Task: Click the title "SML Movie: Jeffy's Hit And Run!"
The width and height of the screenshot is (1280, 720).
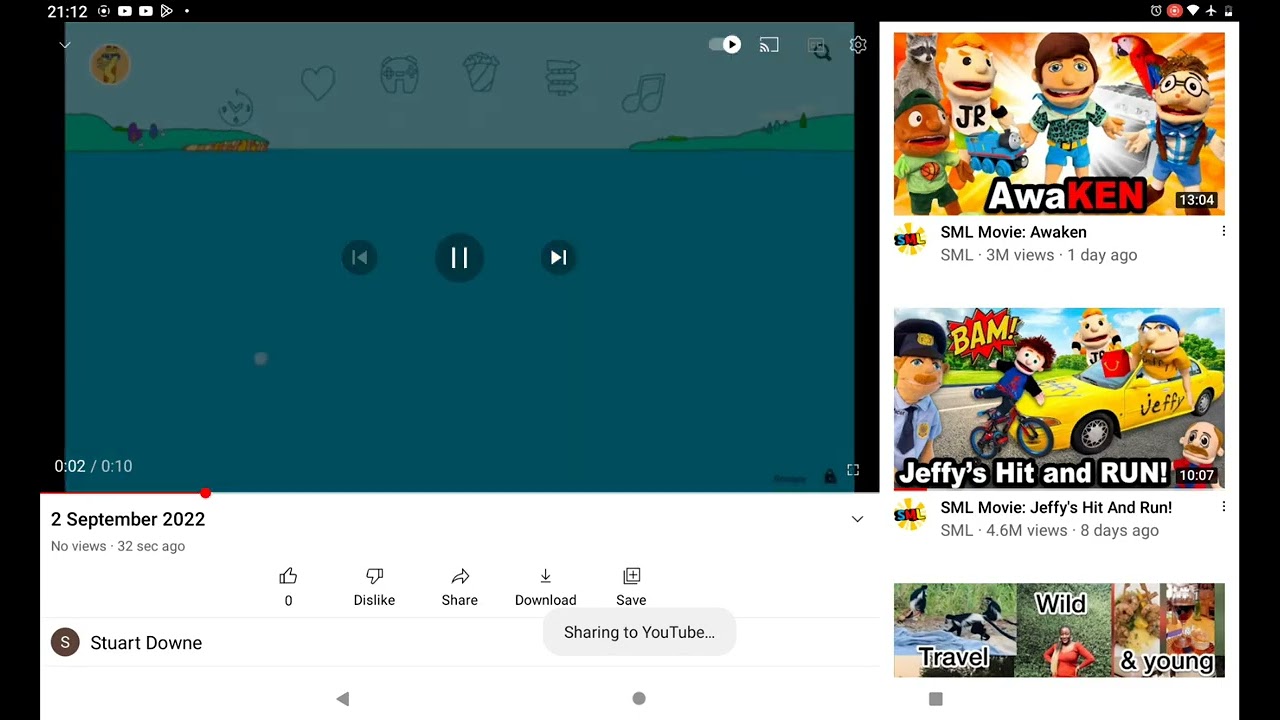Action: [1056, 508]
